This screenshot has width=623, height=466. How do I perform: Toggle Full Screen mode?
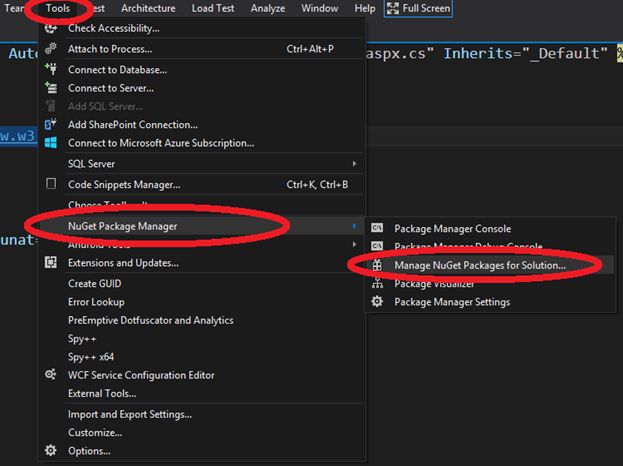pos(418,9)
